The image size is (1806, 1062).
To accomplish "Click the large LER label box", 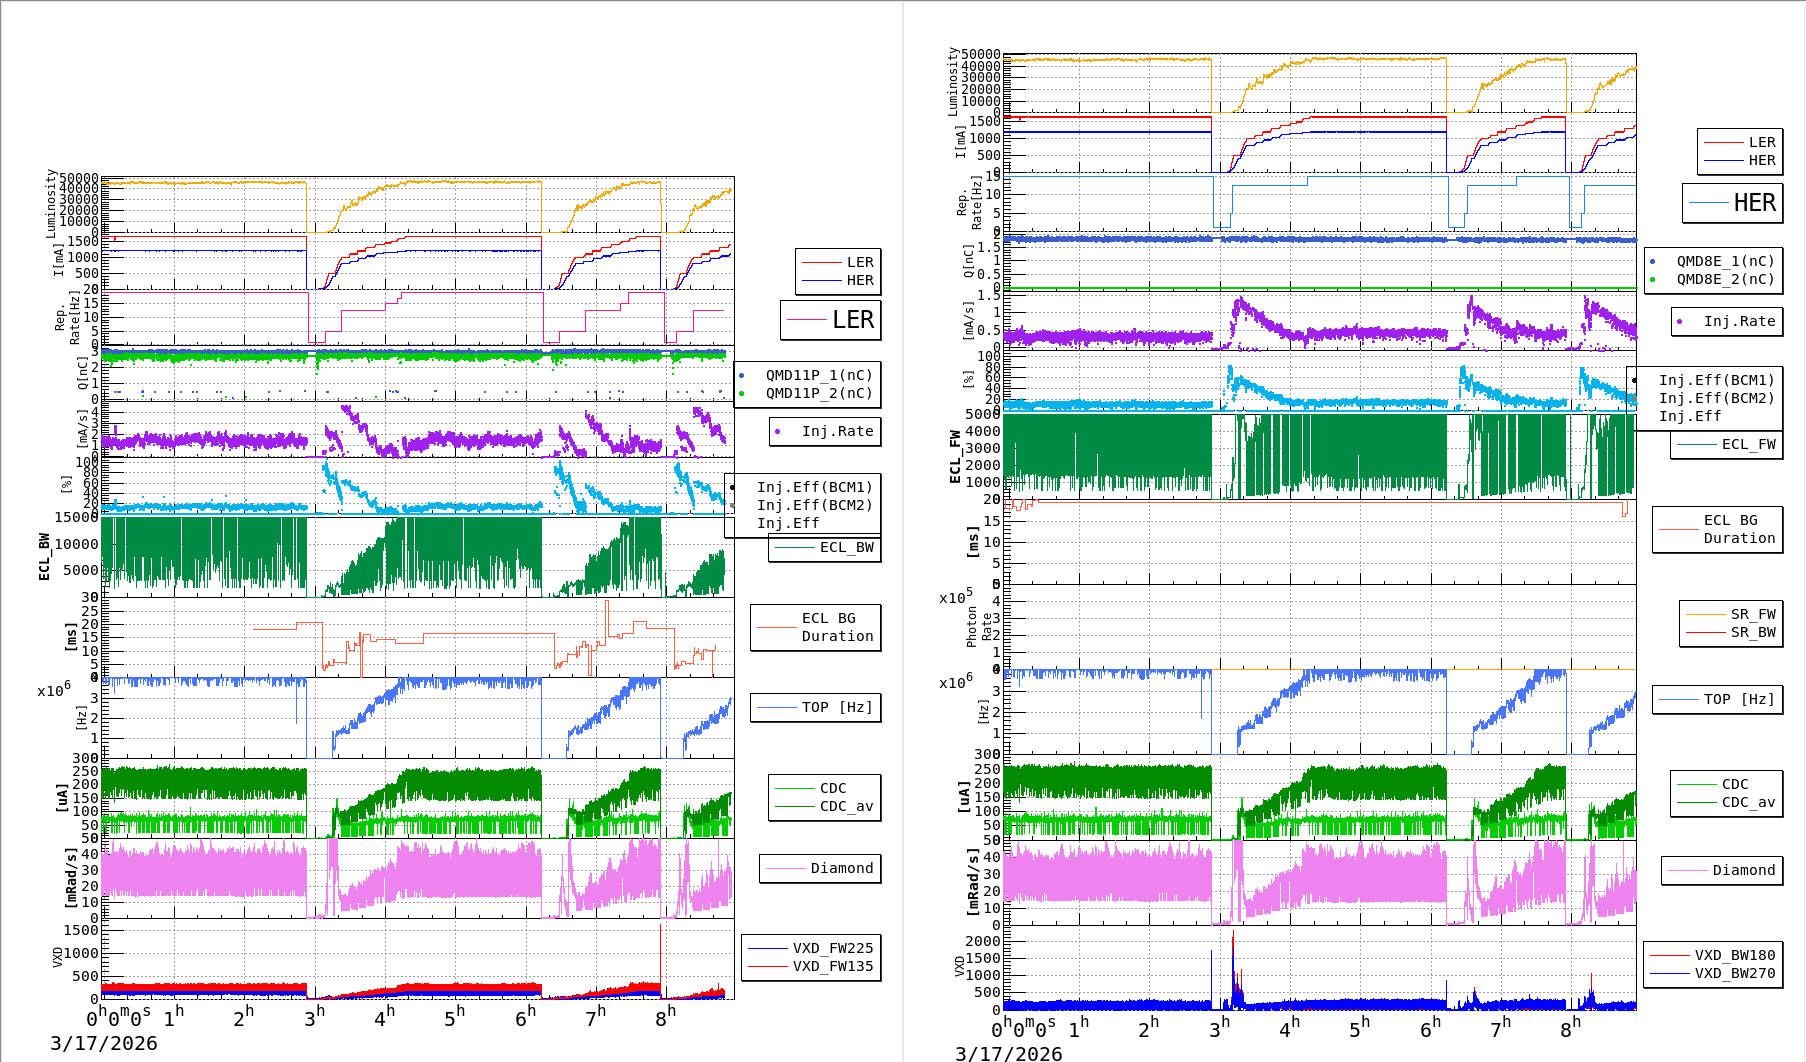I will pos(831,320).
